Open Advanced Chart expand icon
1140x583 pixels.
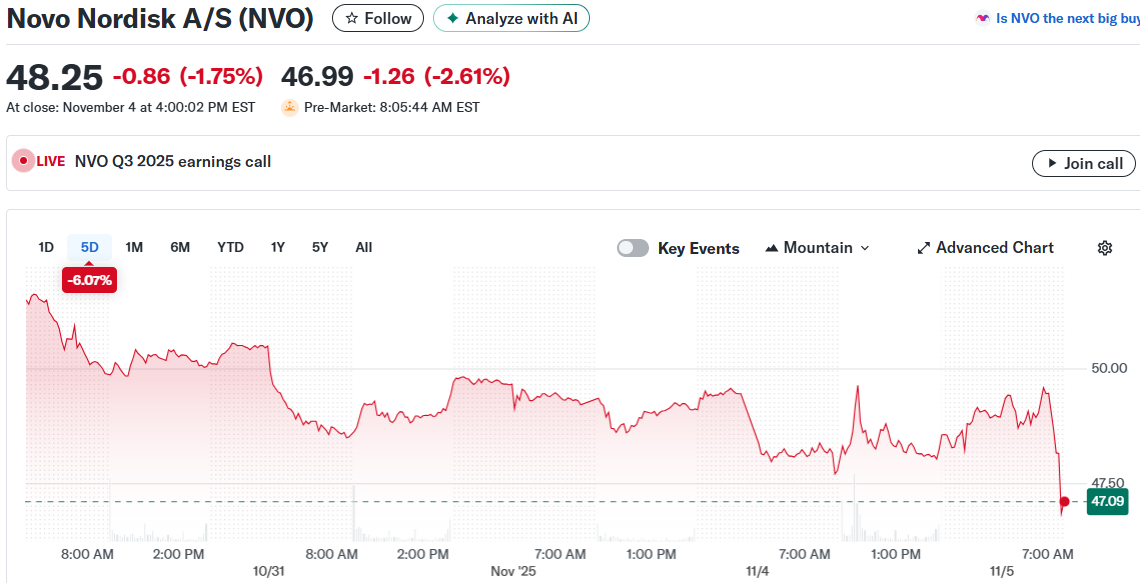[924, 248]
